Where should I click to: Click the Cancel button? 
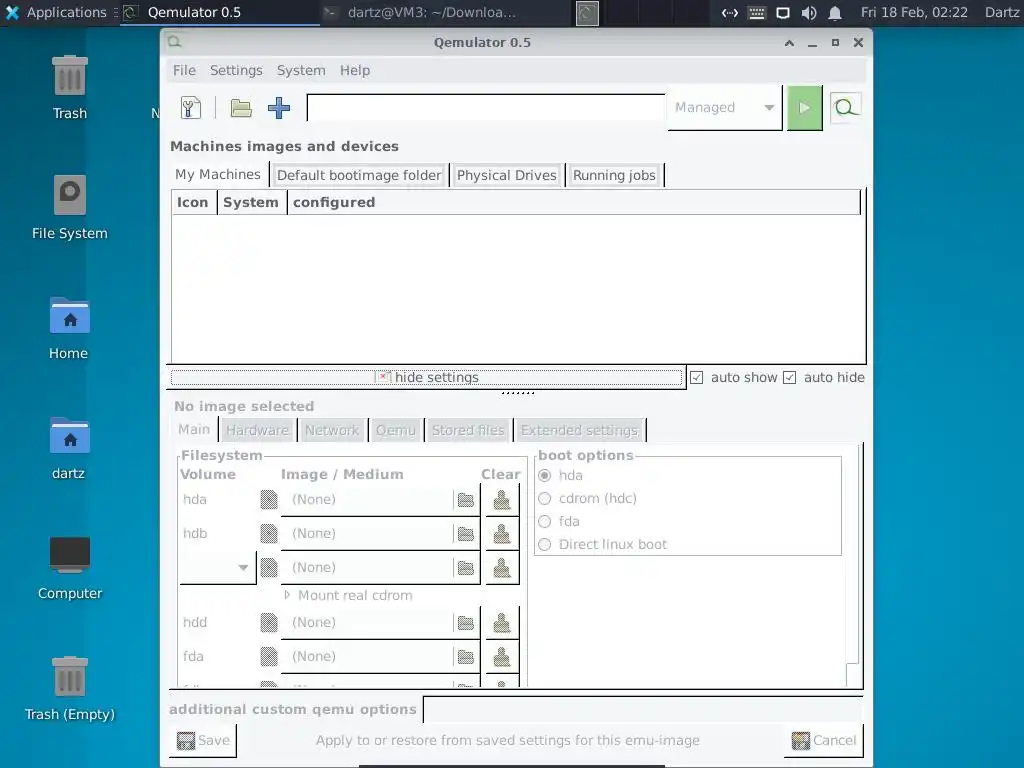pos(824,741)
